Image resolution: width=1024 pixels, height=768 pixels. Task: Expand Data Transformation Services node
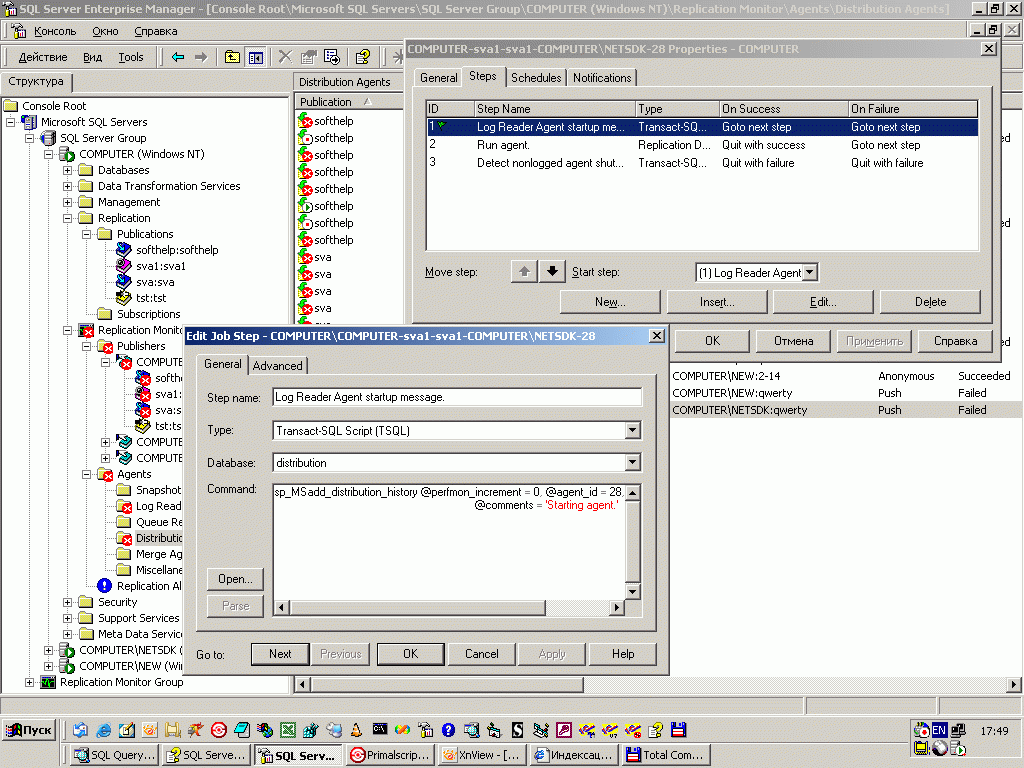[x=67, y=187]
